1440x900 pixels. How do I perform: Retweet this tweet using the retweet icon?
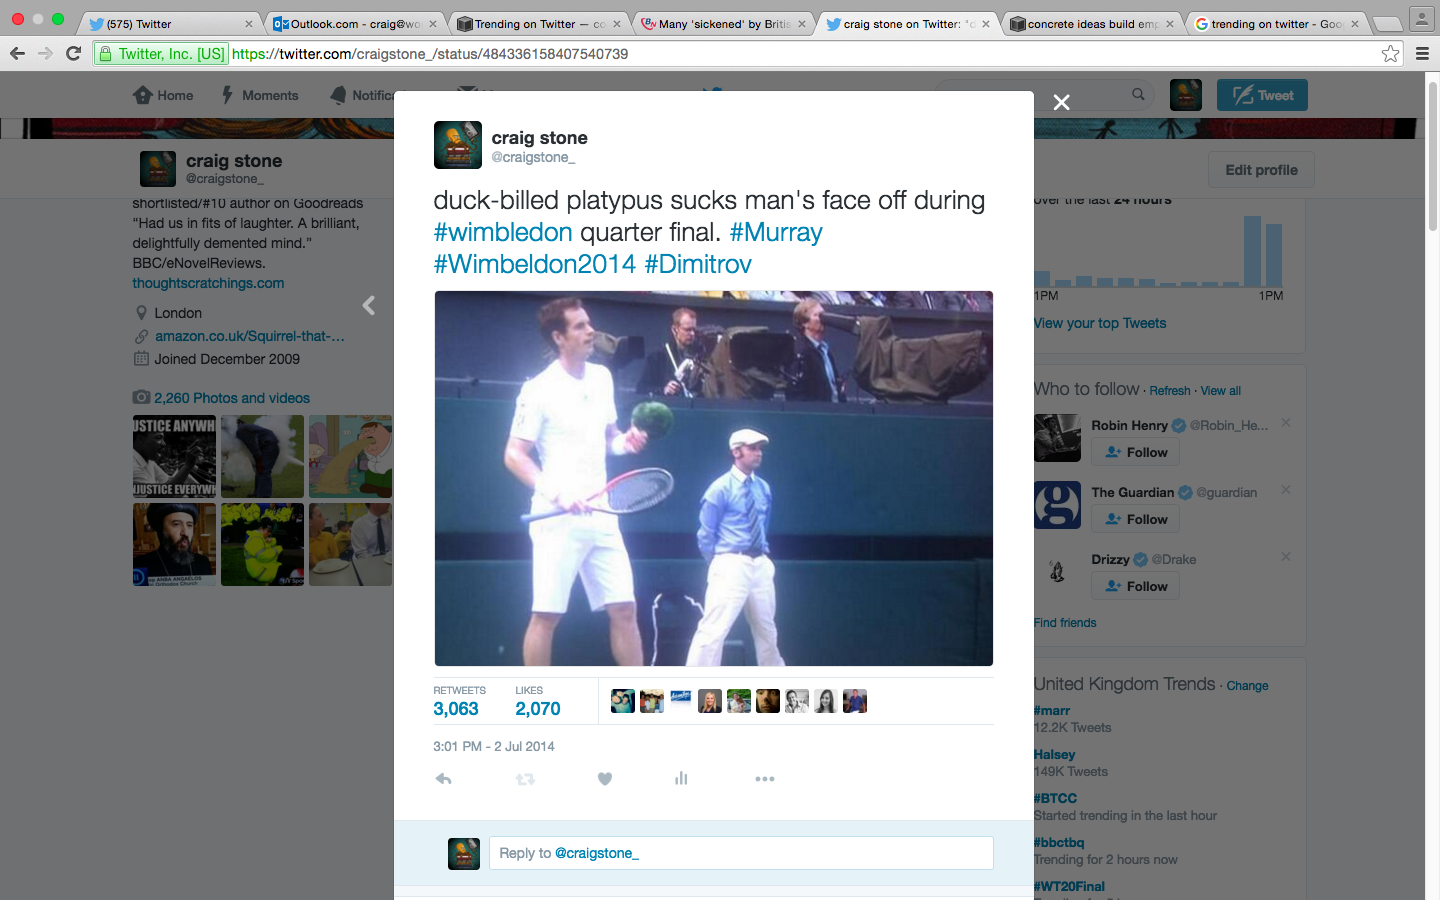(x=525, y=779)
